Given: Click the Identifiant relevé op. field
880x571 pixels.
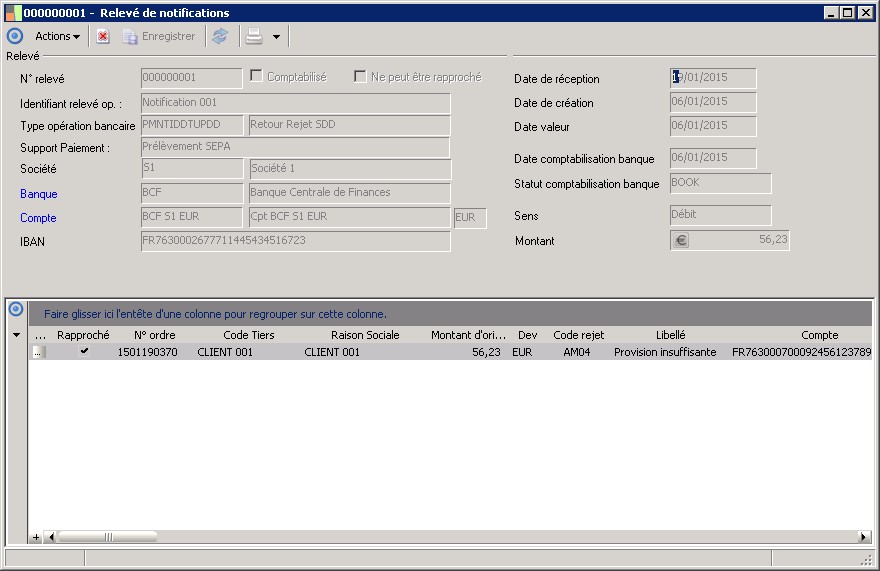Looking at the screenshot, I should (295, 103).
